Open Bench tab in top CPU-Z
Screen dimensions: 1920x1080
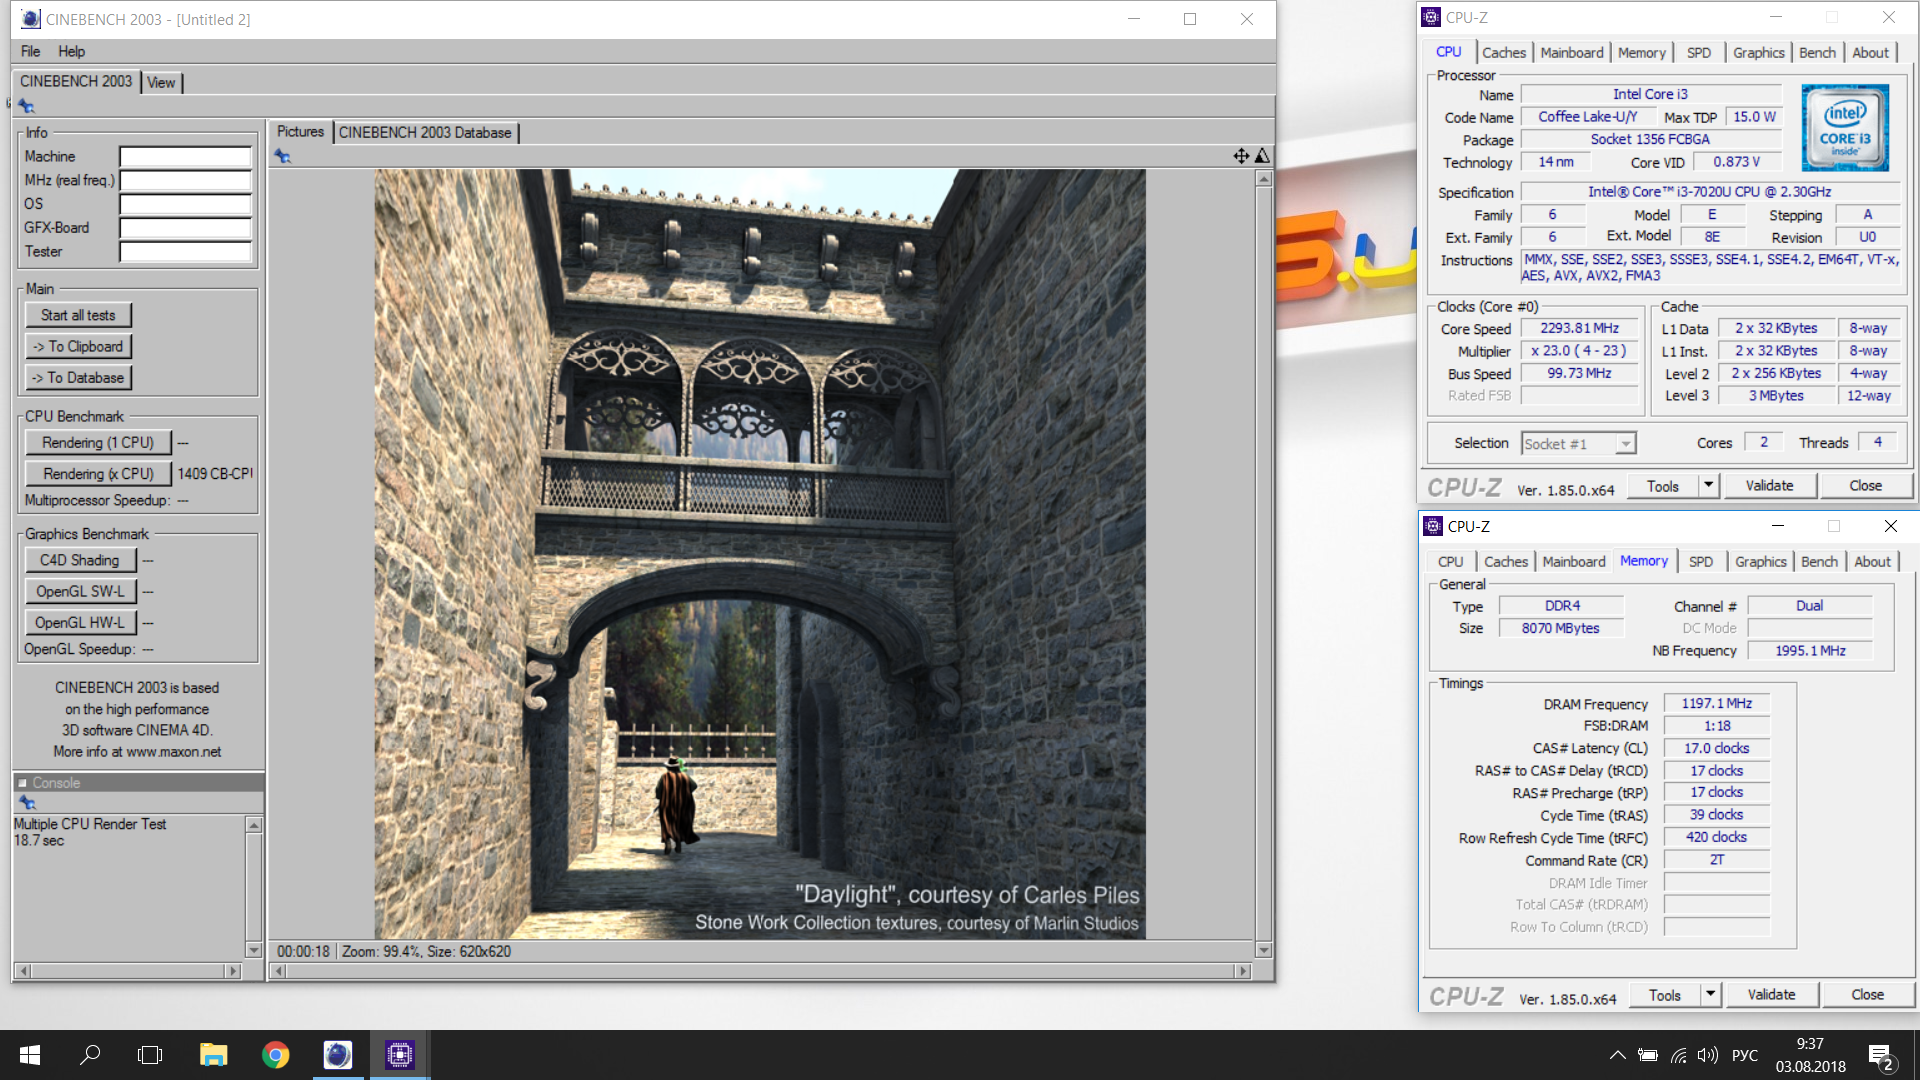(1817, 53)
